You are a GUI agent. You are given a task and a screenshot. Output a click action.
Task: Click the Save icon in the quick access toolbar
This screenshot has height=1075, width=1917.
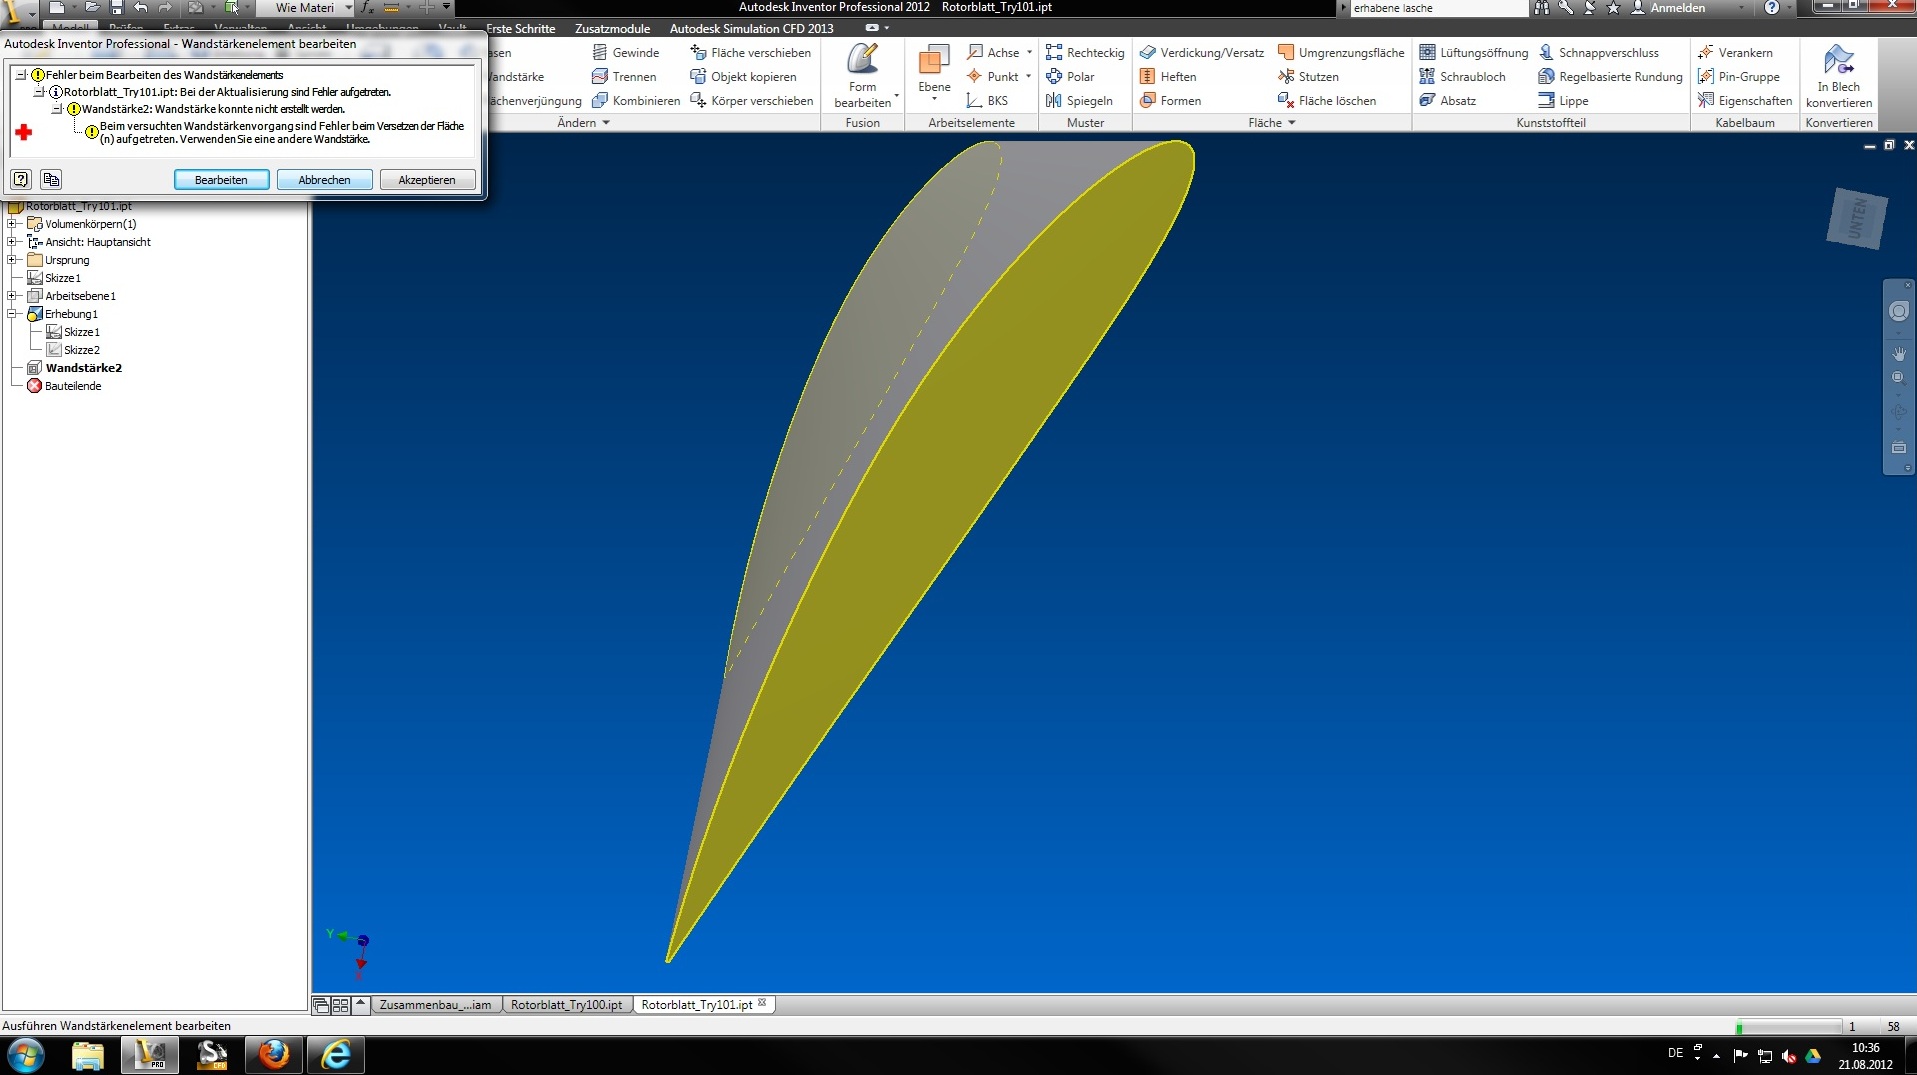(116, 7)
